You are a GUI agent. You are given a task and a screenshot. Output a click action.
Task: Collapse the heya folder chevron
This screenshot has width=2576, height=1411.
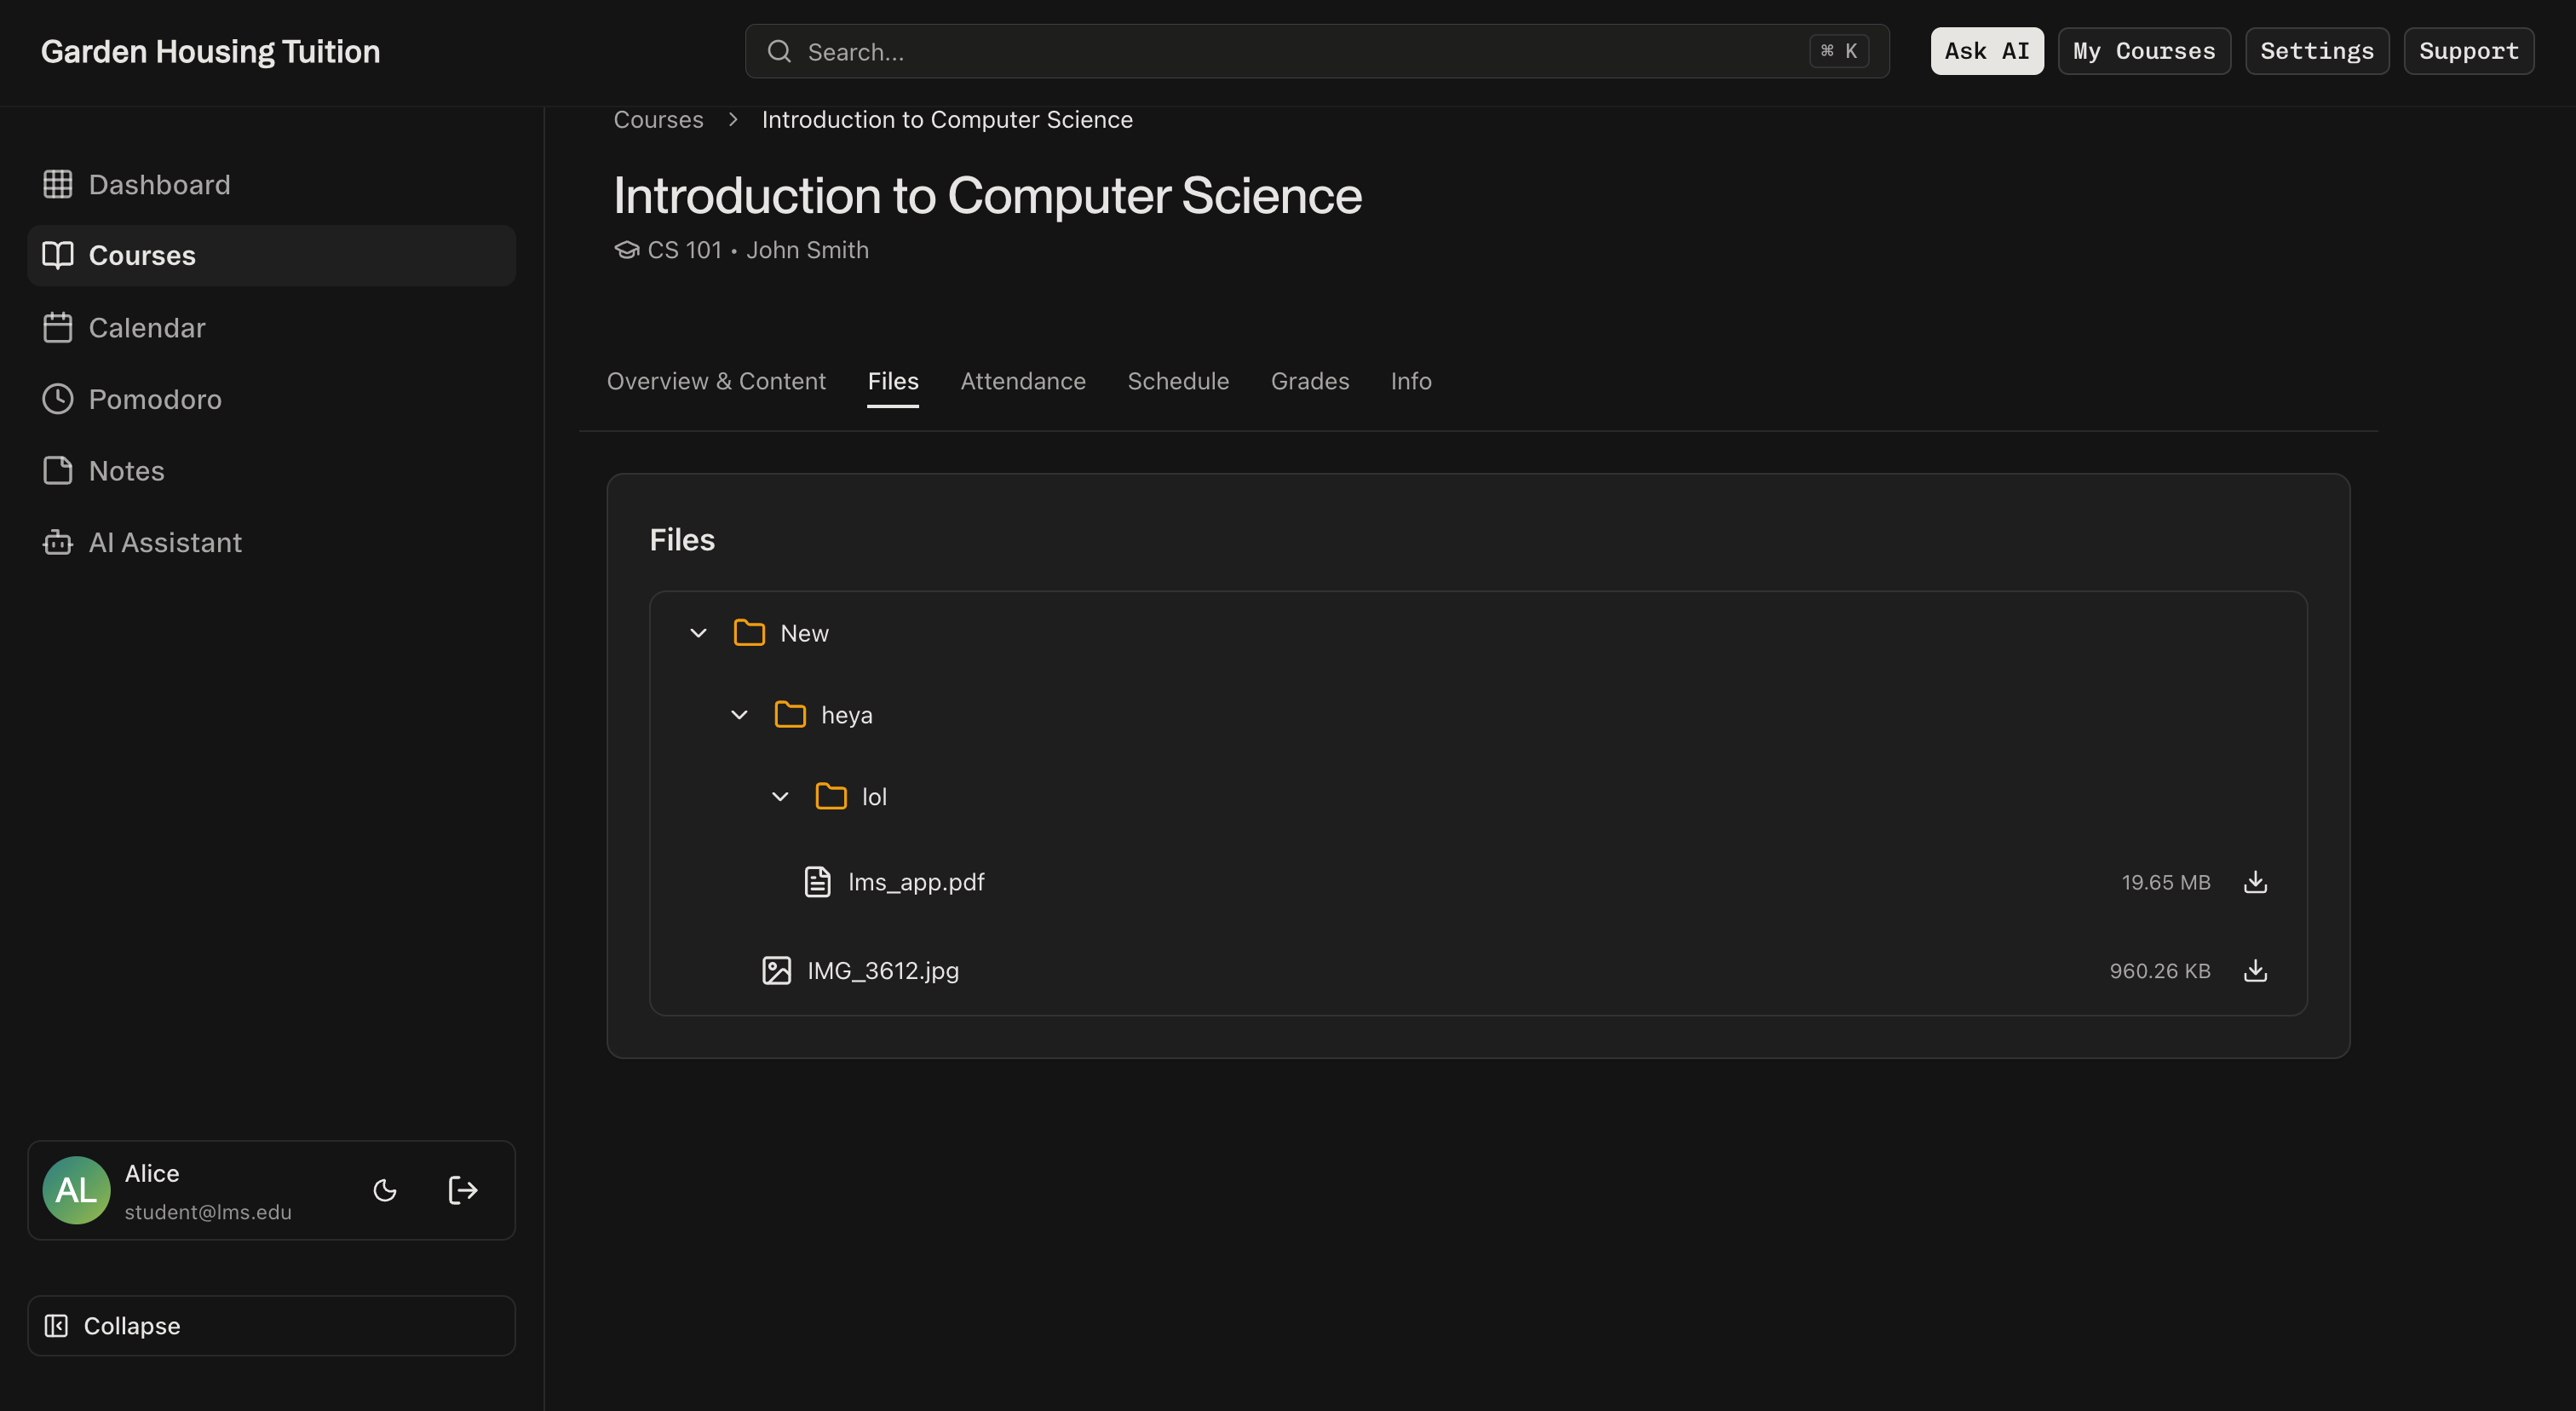[x=739, y=715]
